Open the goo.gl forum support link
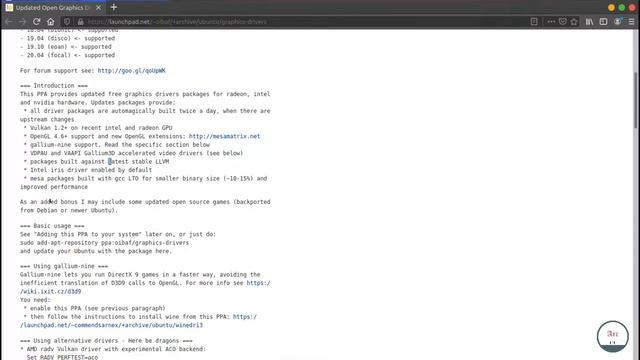This screenshot has width=640, height=360. point(131,71)
